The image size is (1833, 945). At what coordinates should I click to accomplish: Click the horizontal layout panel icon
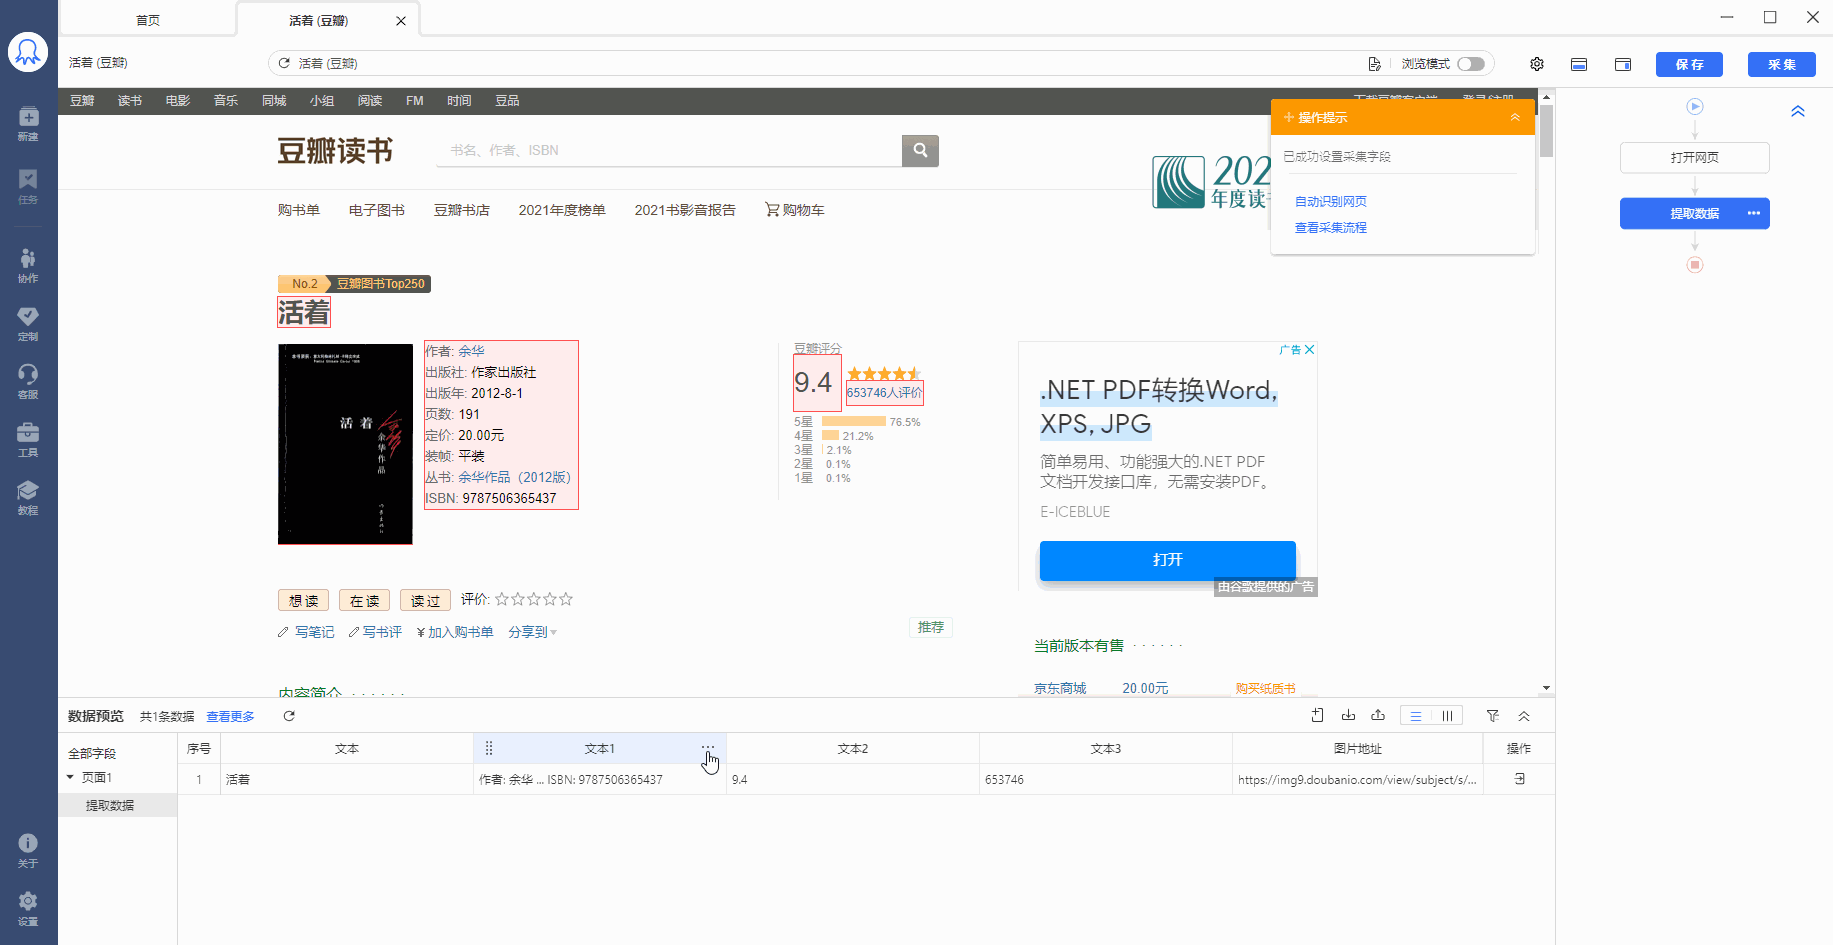pos(1579,64)
